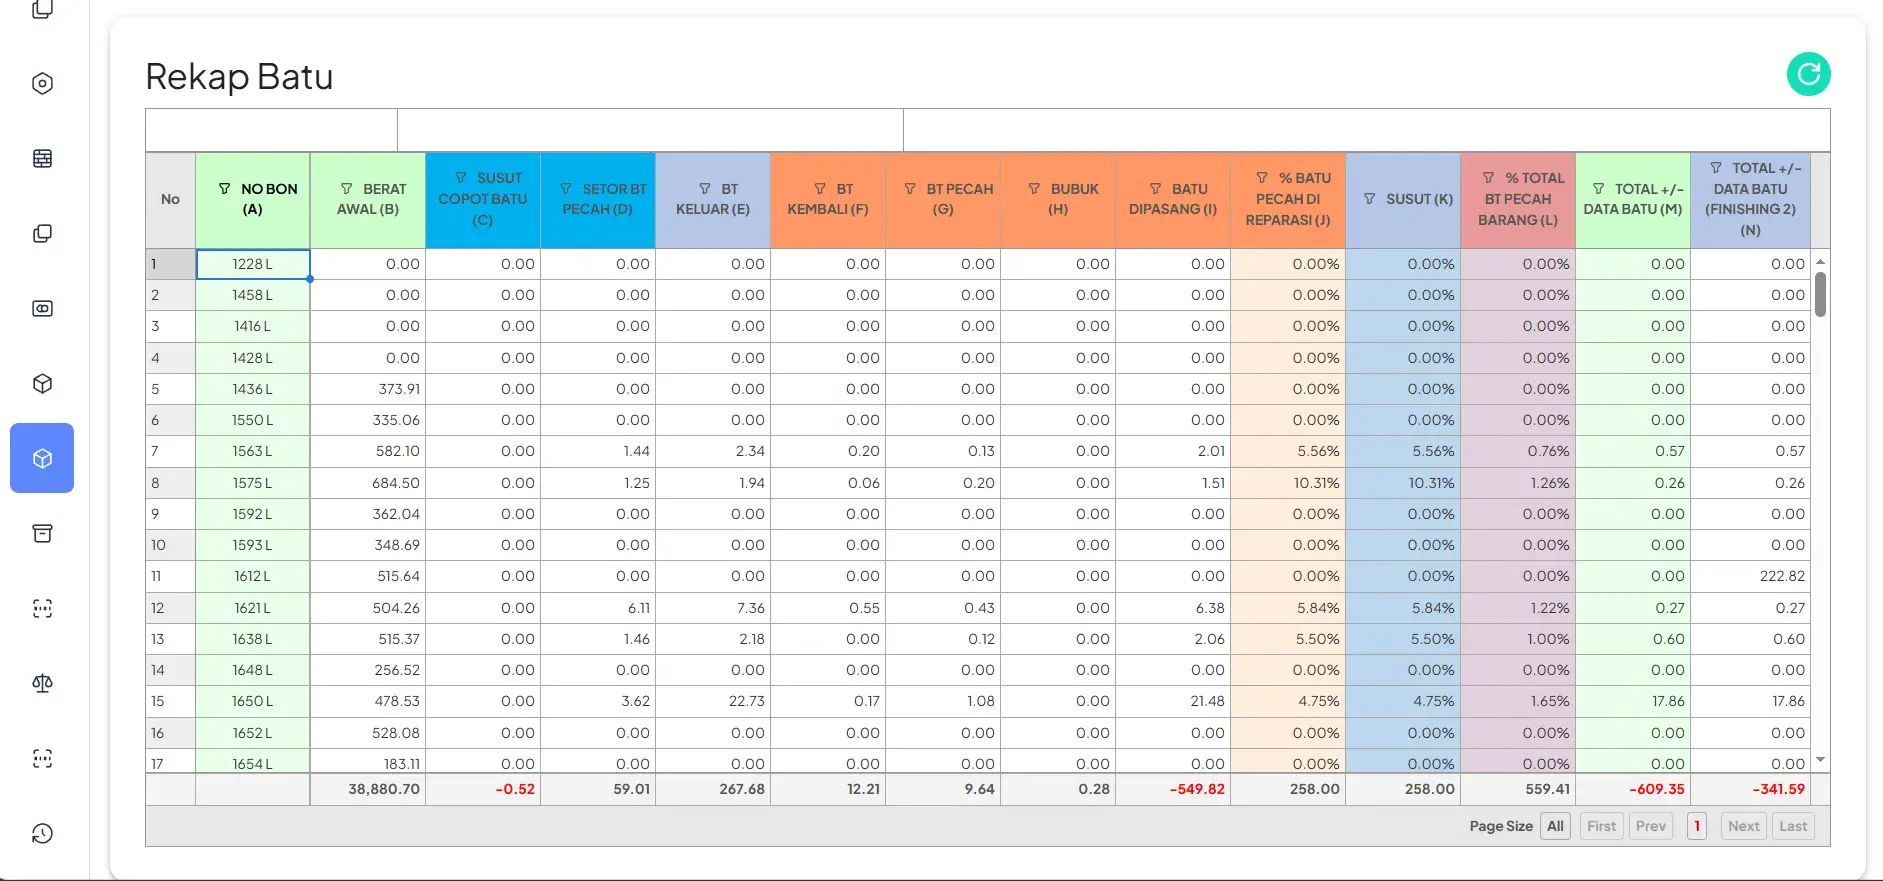This screenshot has height=881, width=1883.
Task: Open the table grid icon in sidebar
Action: [42, 159]
